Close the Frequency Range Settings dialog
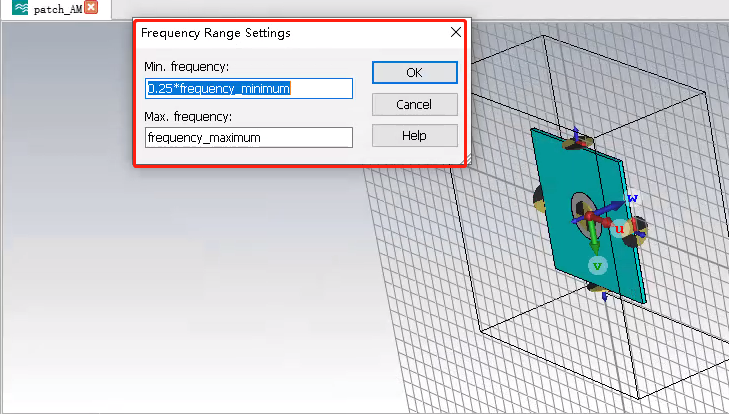The width and height of the screenshot is (729, 414). (456, 32)
